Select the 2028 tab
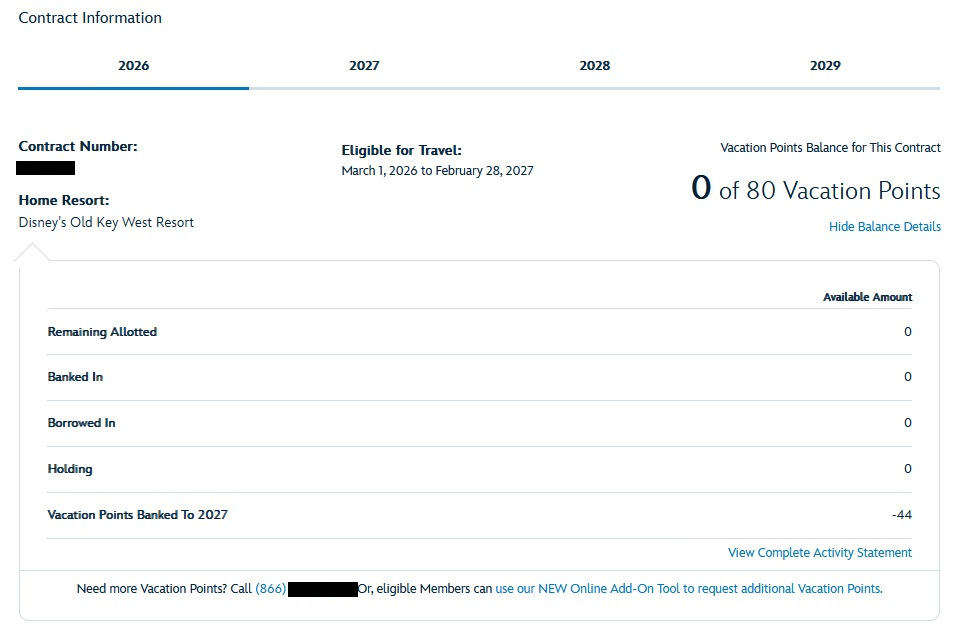 594,66
